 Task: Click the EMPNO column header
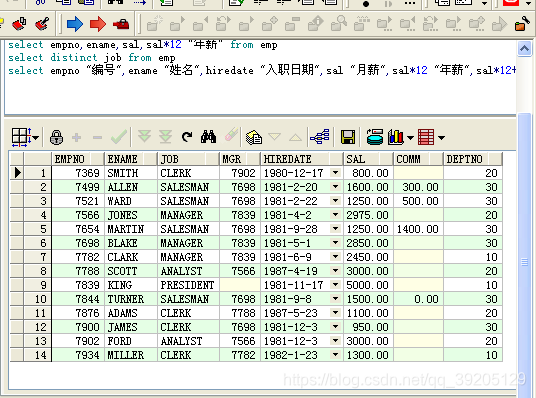78,159
